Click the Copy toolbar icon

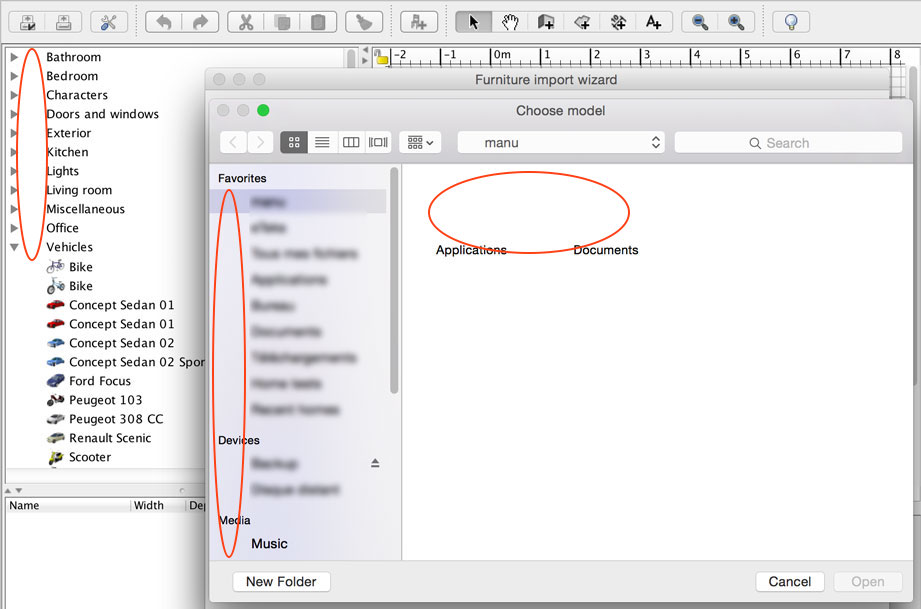click(282, 22)
